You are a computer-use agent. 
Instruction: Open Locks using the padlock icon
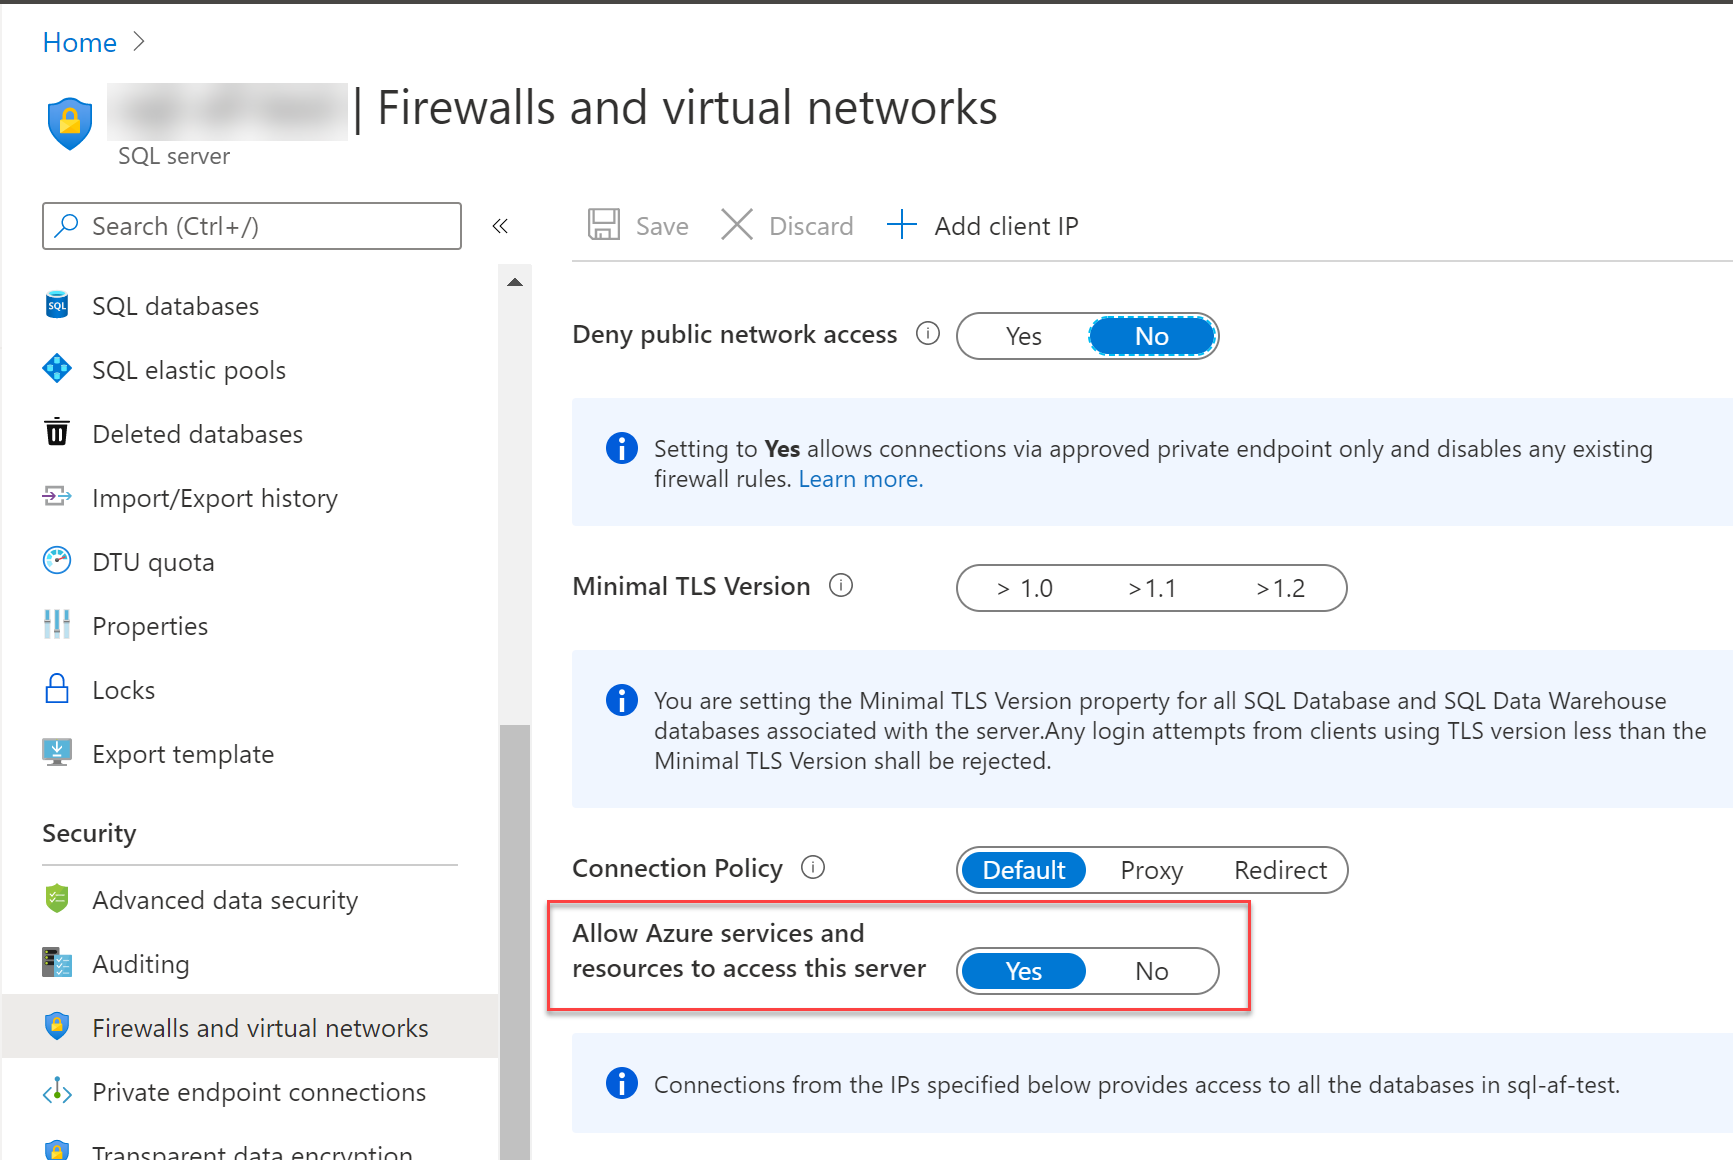(57, 689)
